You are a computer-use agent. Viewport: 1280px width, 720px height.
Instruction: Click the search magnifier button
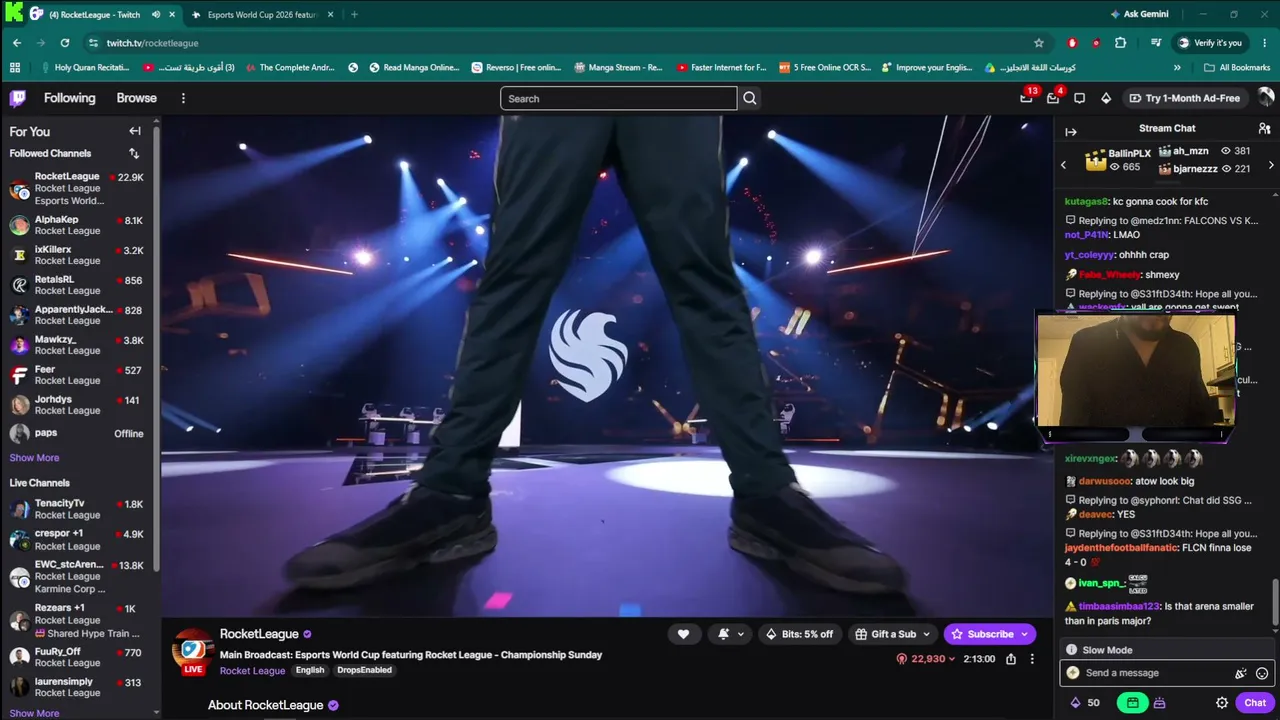click(750, 98)
